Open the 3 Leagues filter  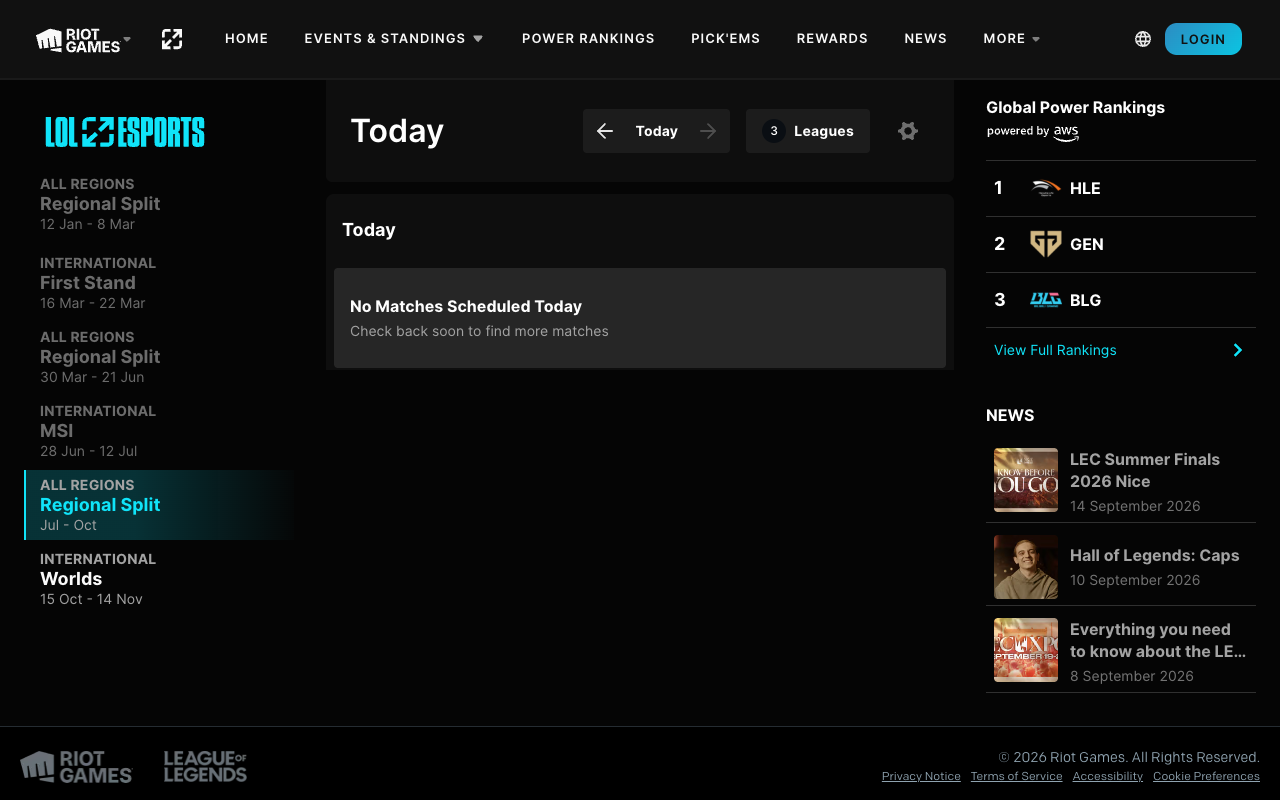[808, 131]
